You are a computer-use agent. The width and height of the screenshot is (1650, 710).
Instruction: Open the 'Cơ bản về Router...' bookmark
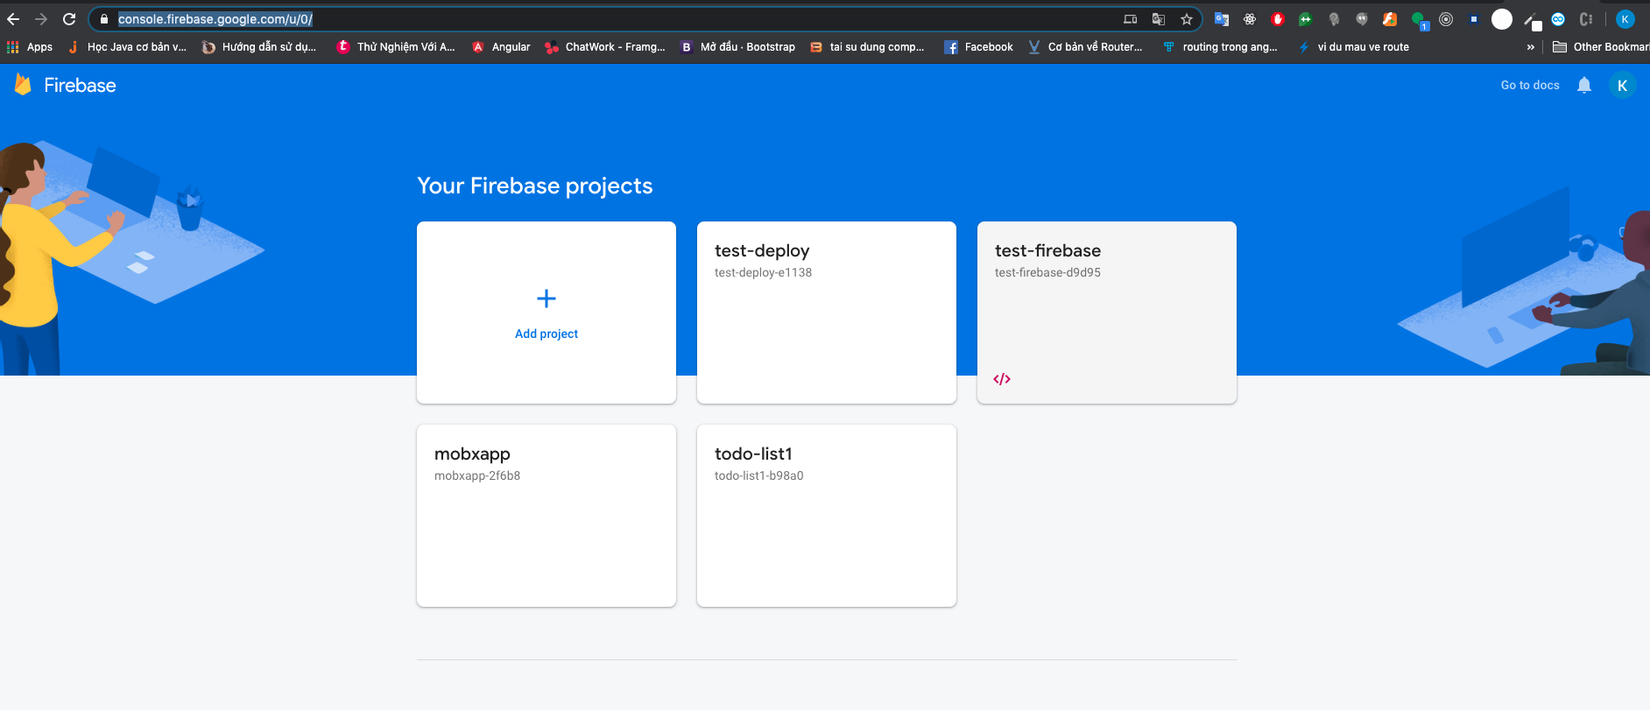[x=1085, y=47]
